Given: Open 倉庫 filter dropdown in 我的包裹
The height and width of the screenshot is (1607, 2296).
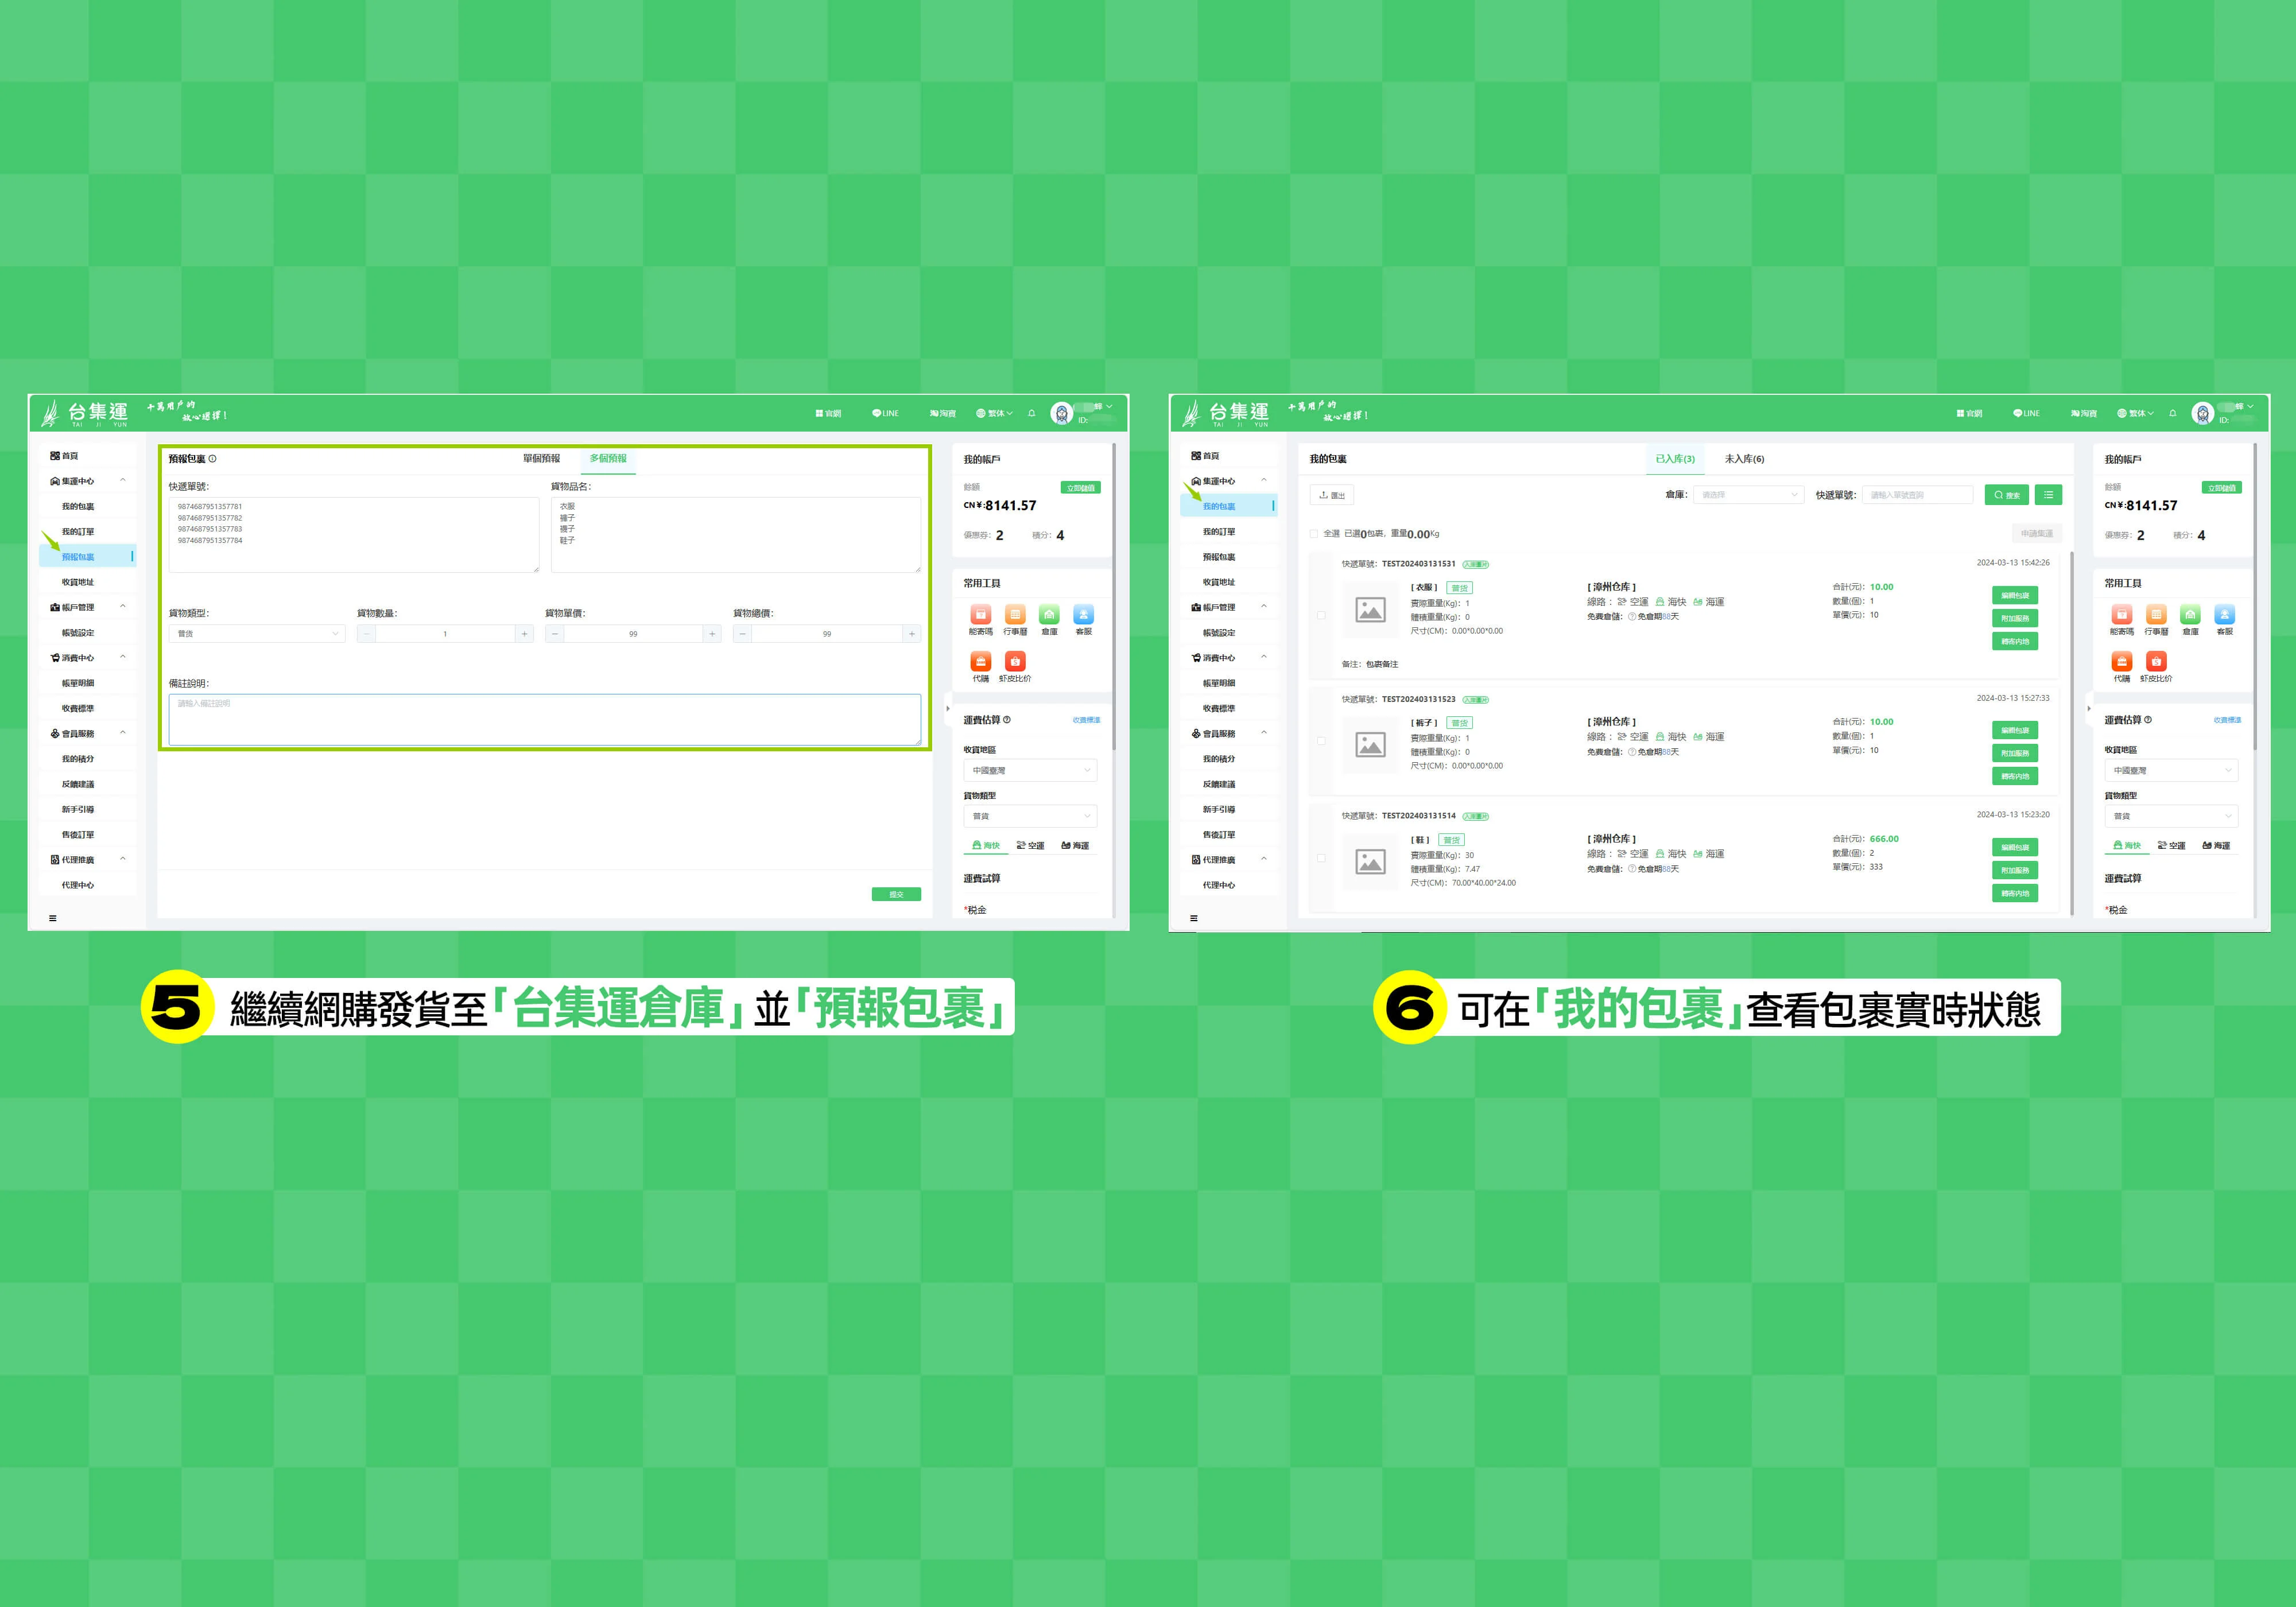Looking at the screenshot, I should (1748, 495).
